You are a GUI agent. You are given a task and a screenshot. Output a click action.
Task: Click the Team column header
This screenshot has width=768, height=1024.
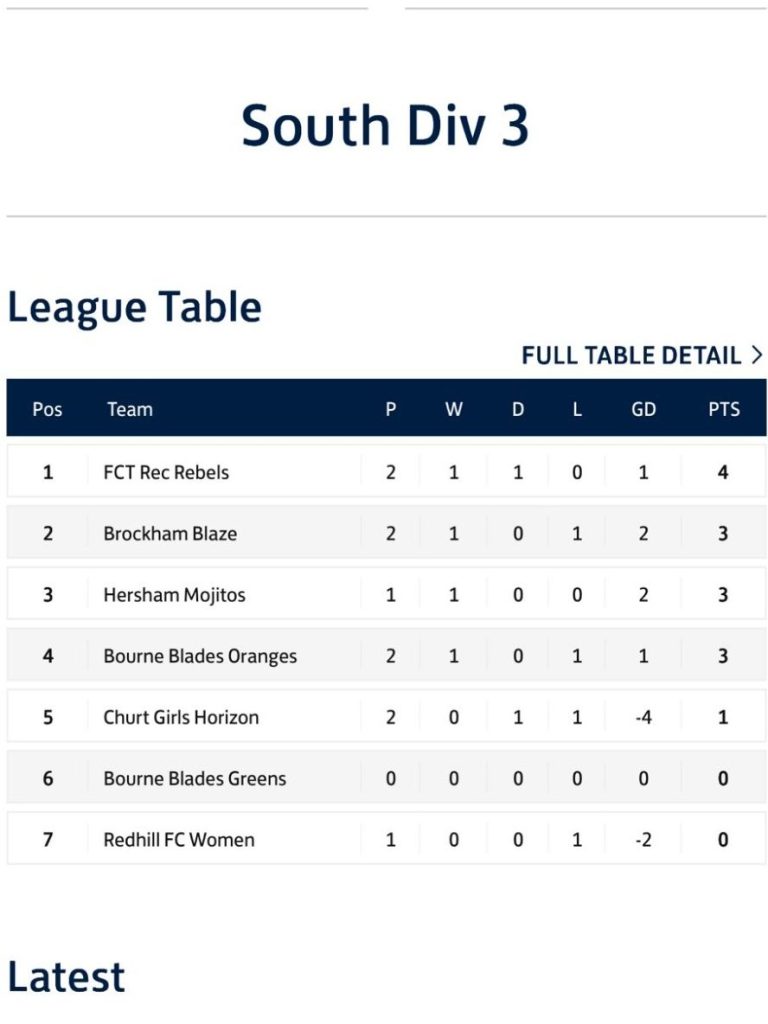pos(130,409)
